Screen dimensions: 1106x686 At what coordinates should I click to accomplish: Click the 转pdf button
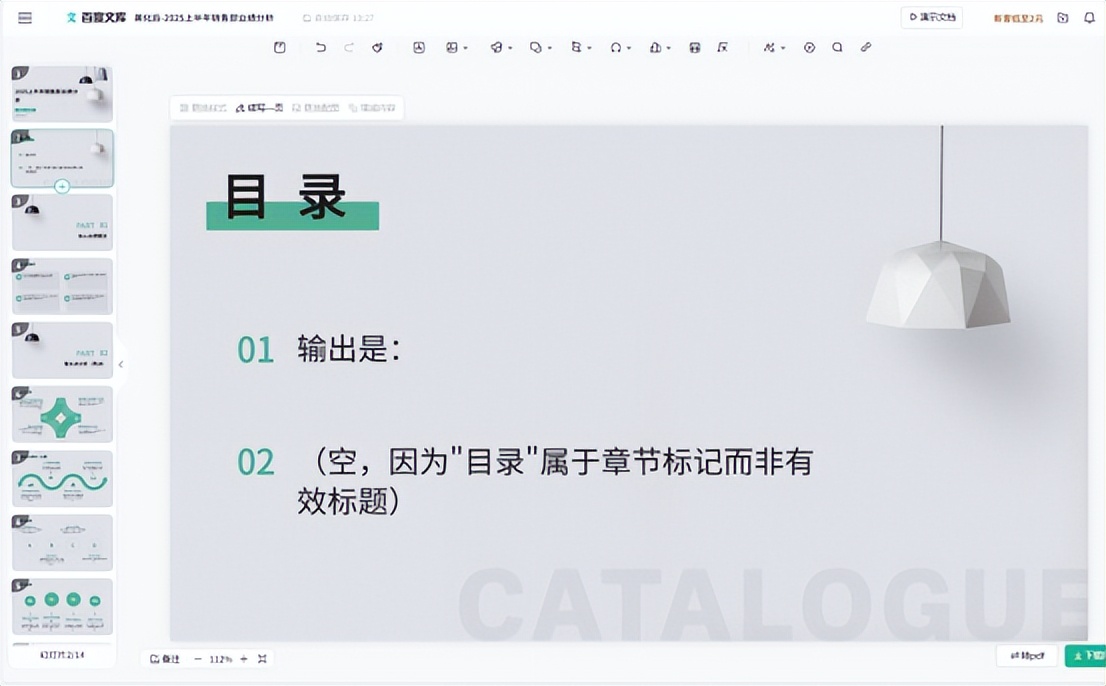click(x=1027, y=656)
